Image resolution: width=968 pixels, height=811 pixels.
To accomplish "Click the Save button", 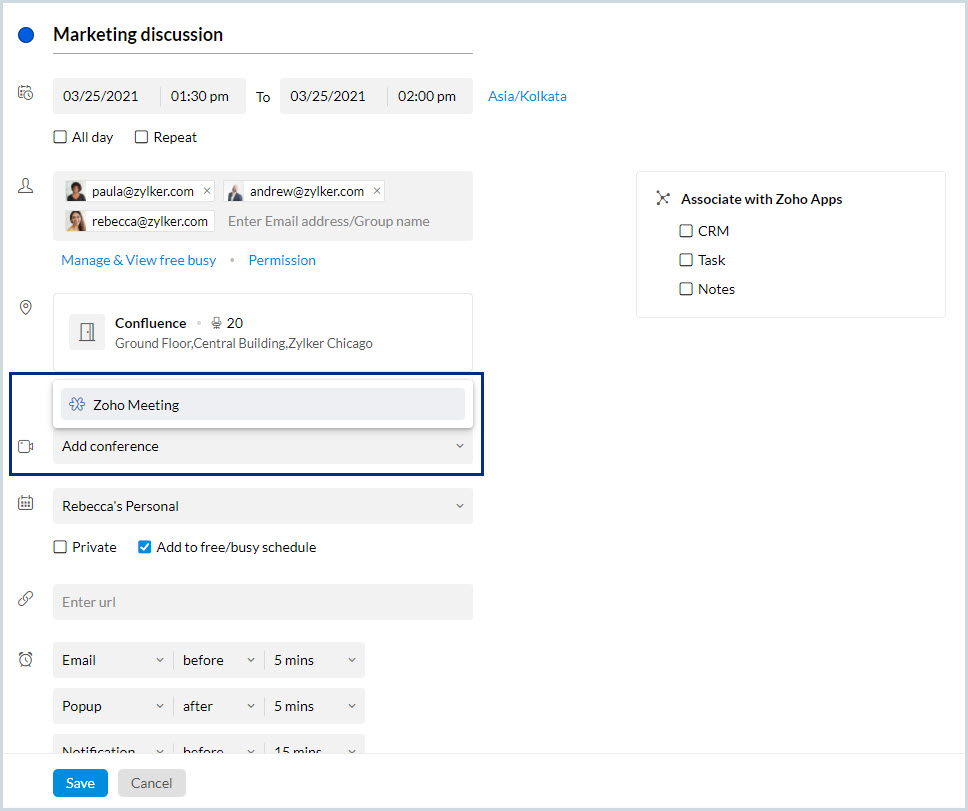I will coord(80,783).
